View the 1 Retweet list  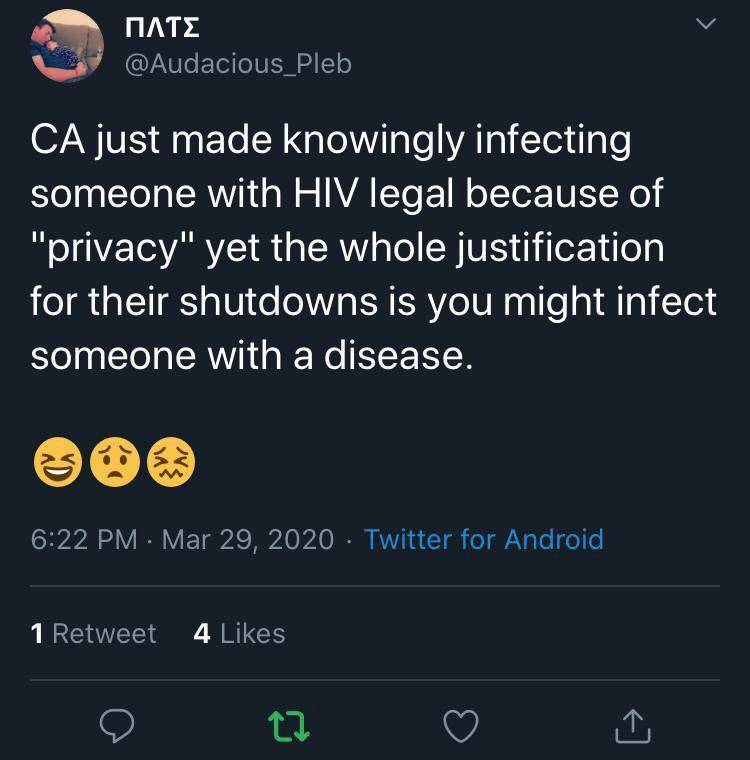click(x=94, y=634)
